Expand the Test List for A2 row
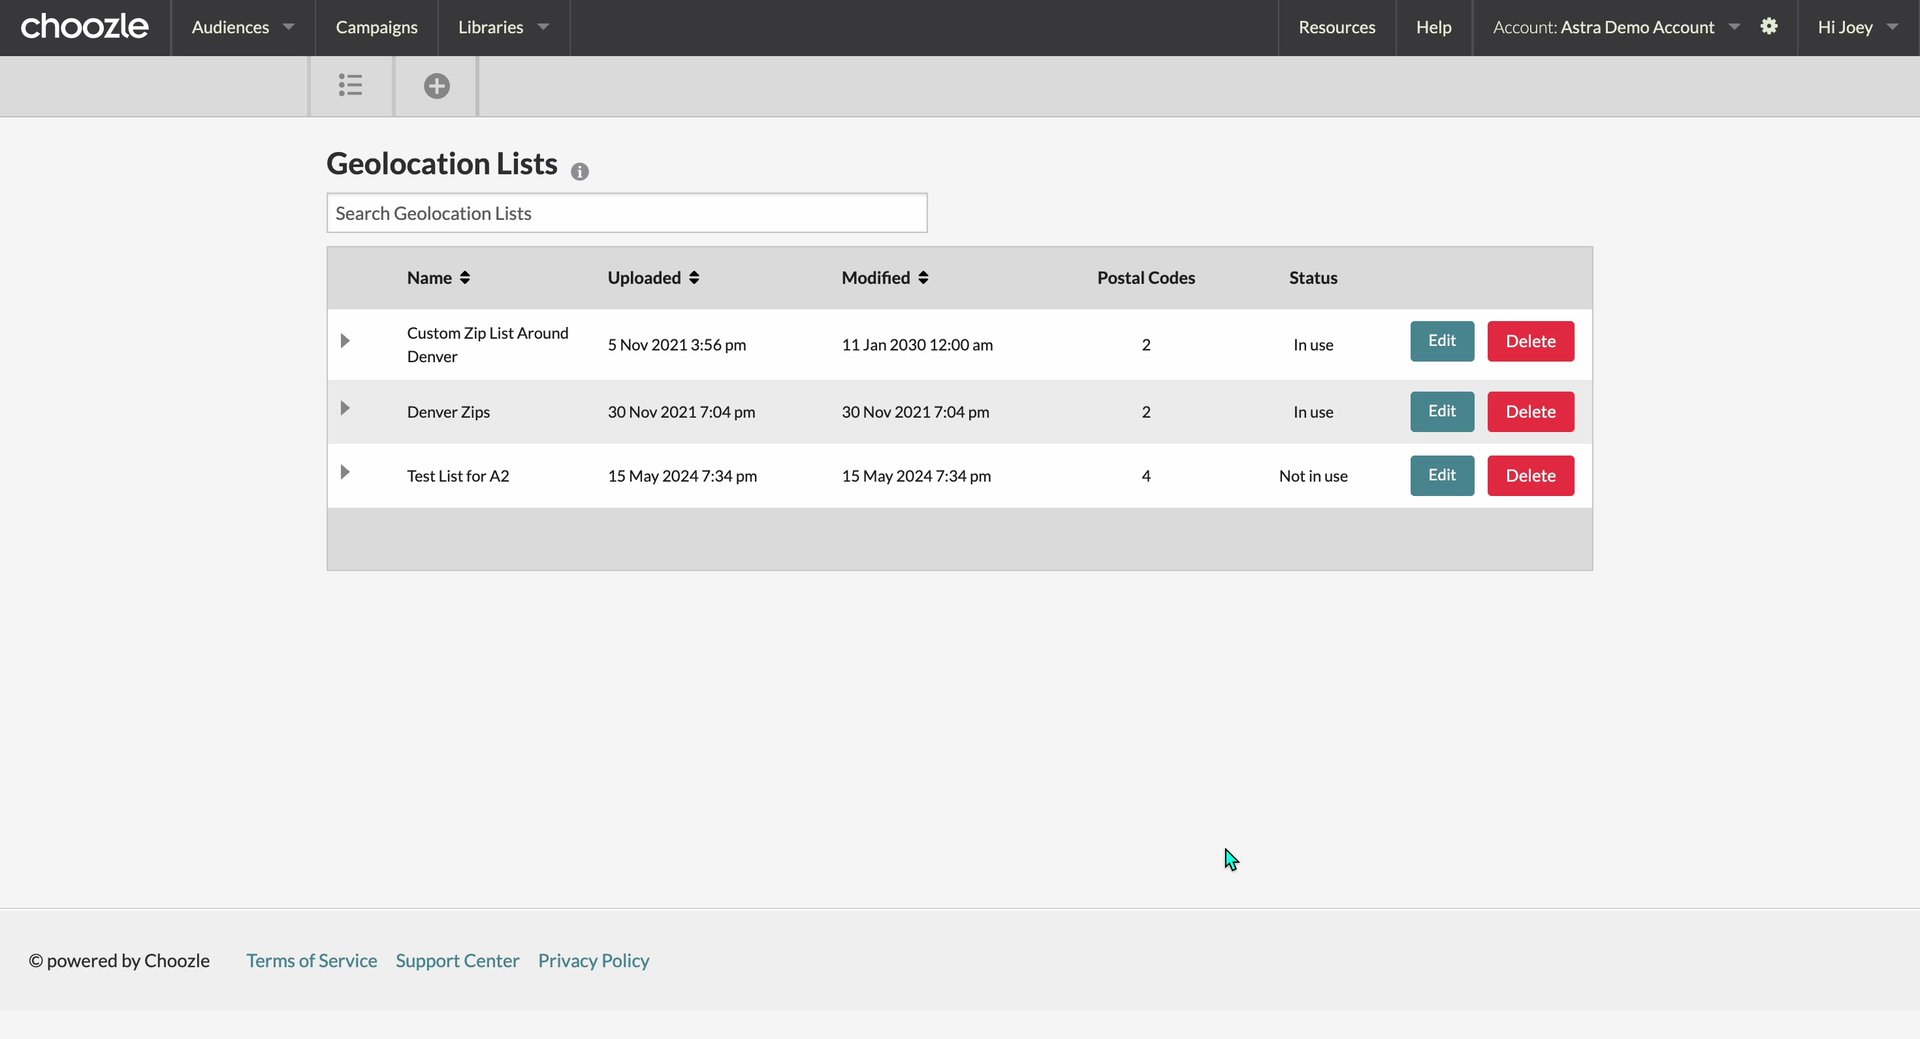This screenshot has height=1039, width=1920. pos(345,472)
